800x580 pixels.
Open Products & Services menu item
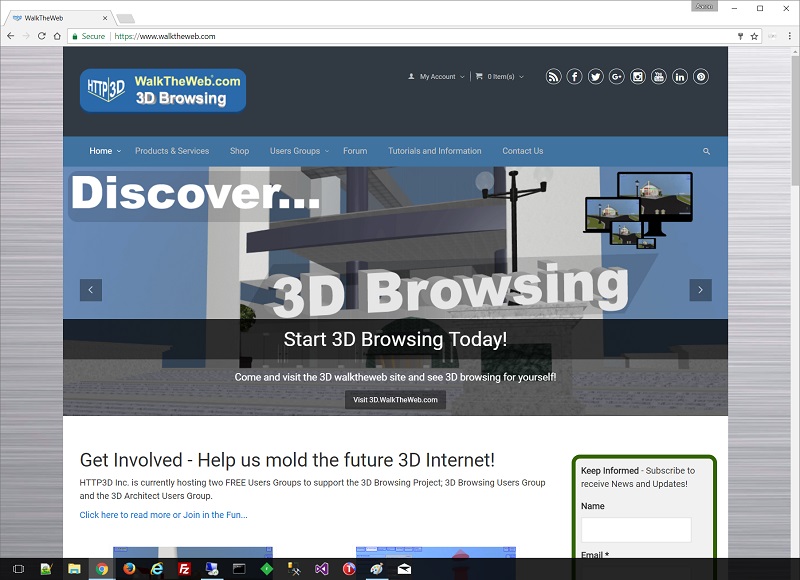(172, 151)
